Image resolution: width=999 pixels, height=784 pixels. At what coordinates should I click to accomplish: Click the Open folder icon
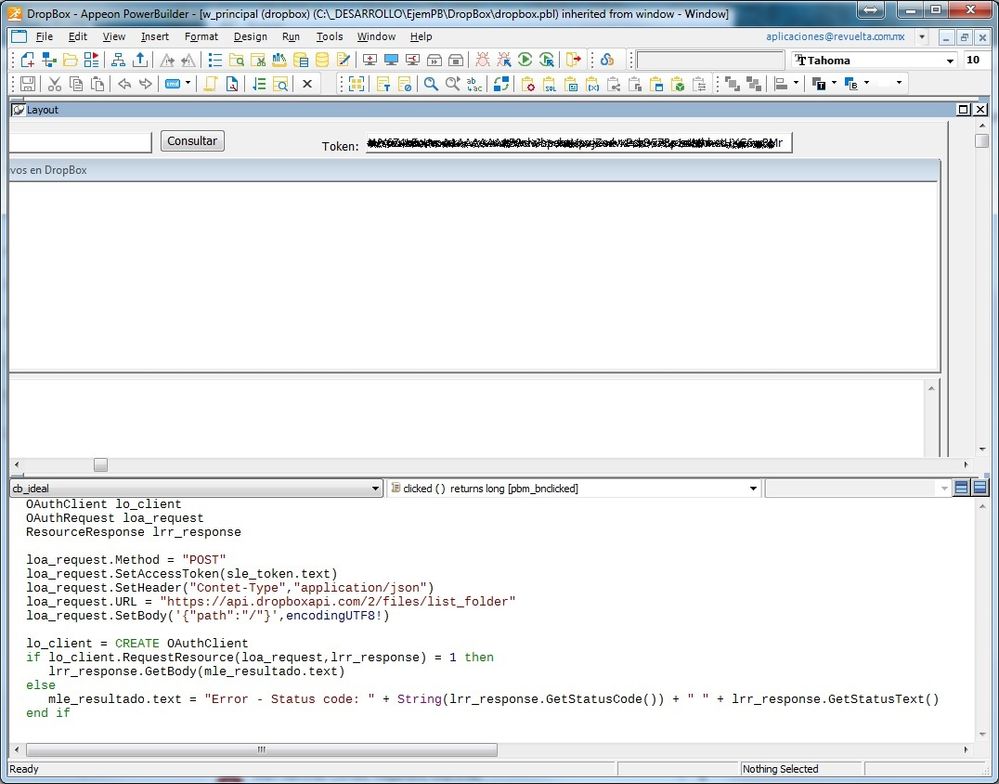point(70,60)
